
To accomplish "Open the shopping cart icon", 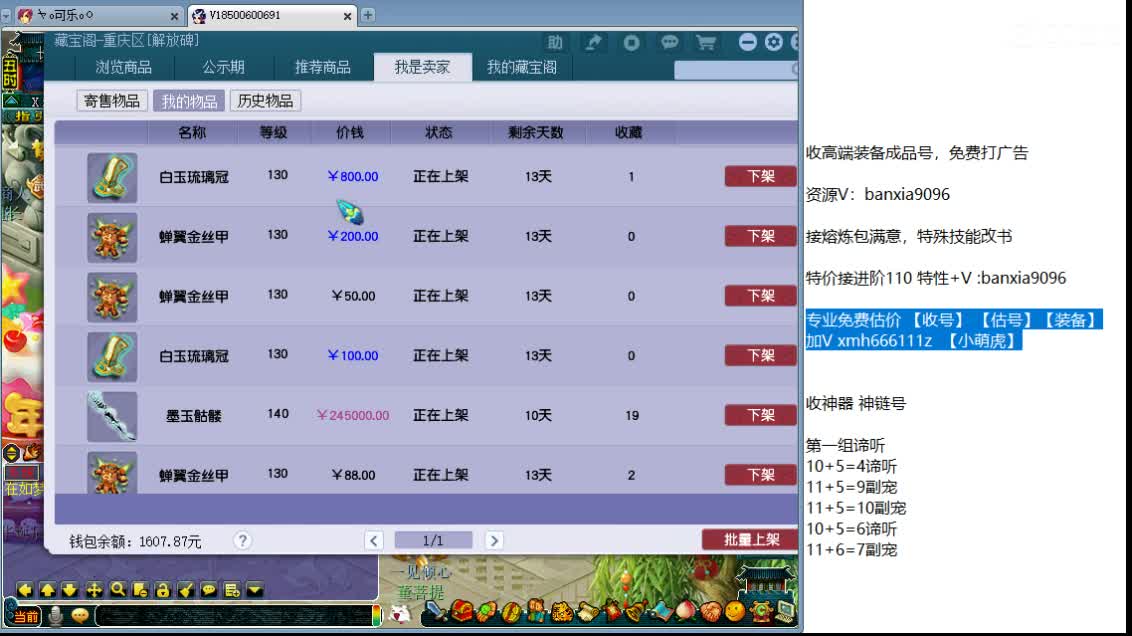I will coord(706,43).
